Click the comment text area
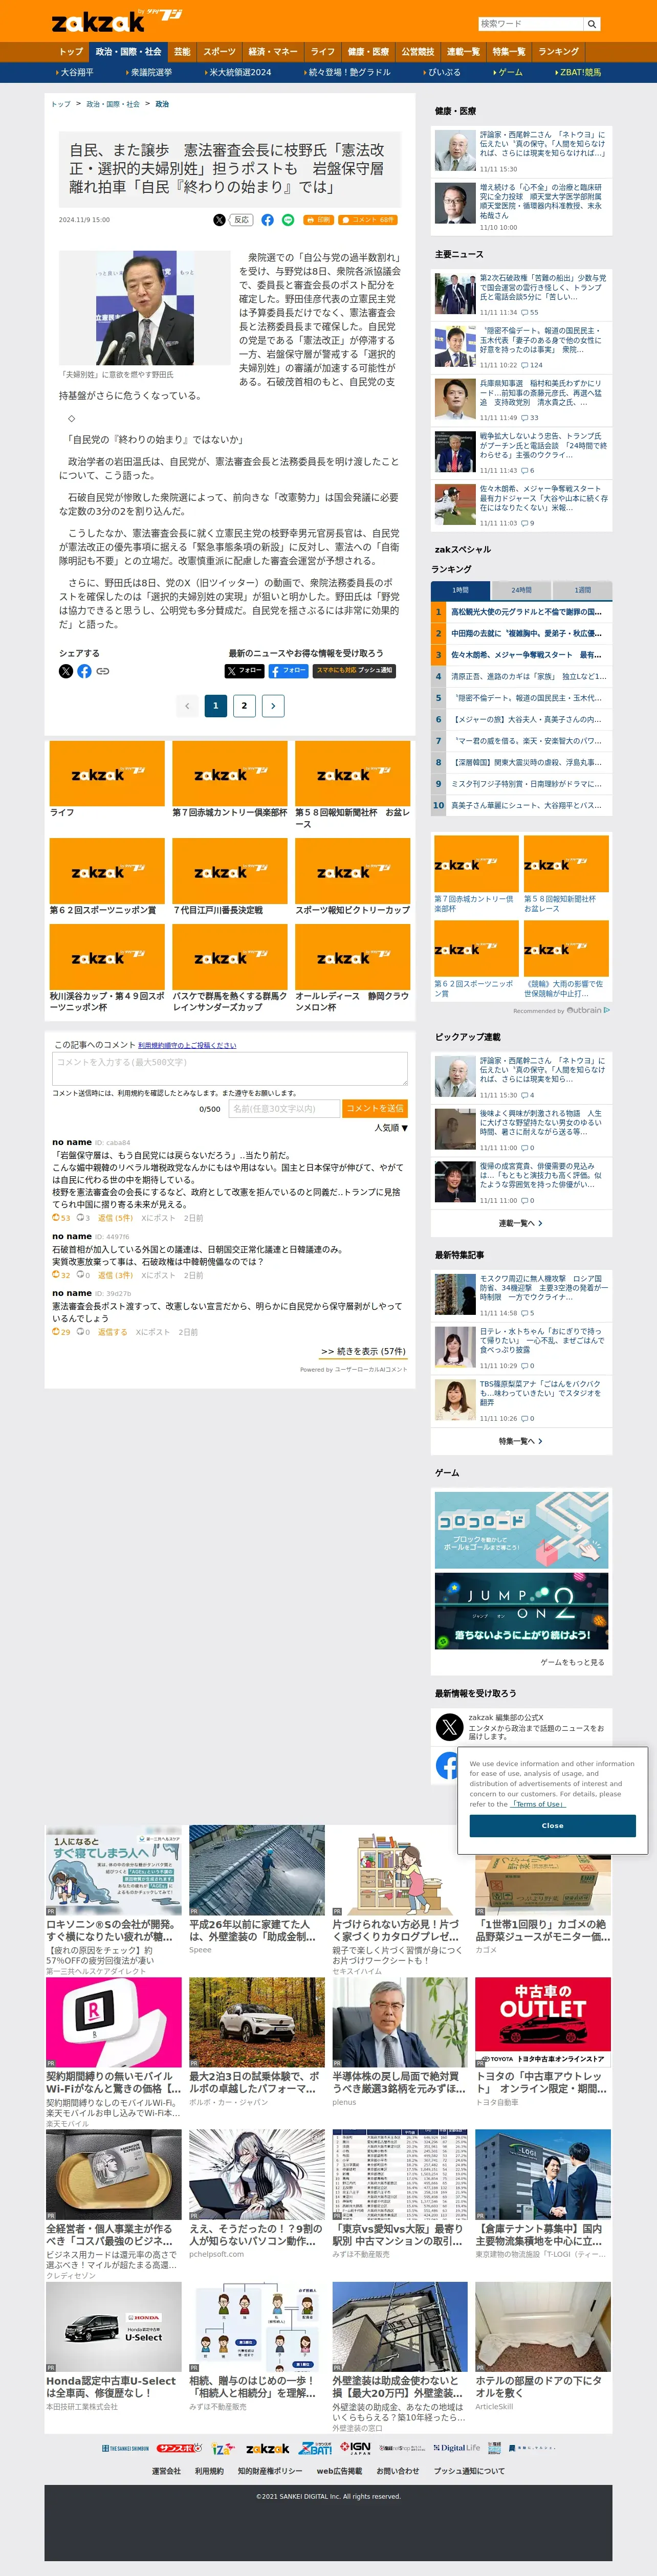 230,1068
